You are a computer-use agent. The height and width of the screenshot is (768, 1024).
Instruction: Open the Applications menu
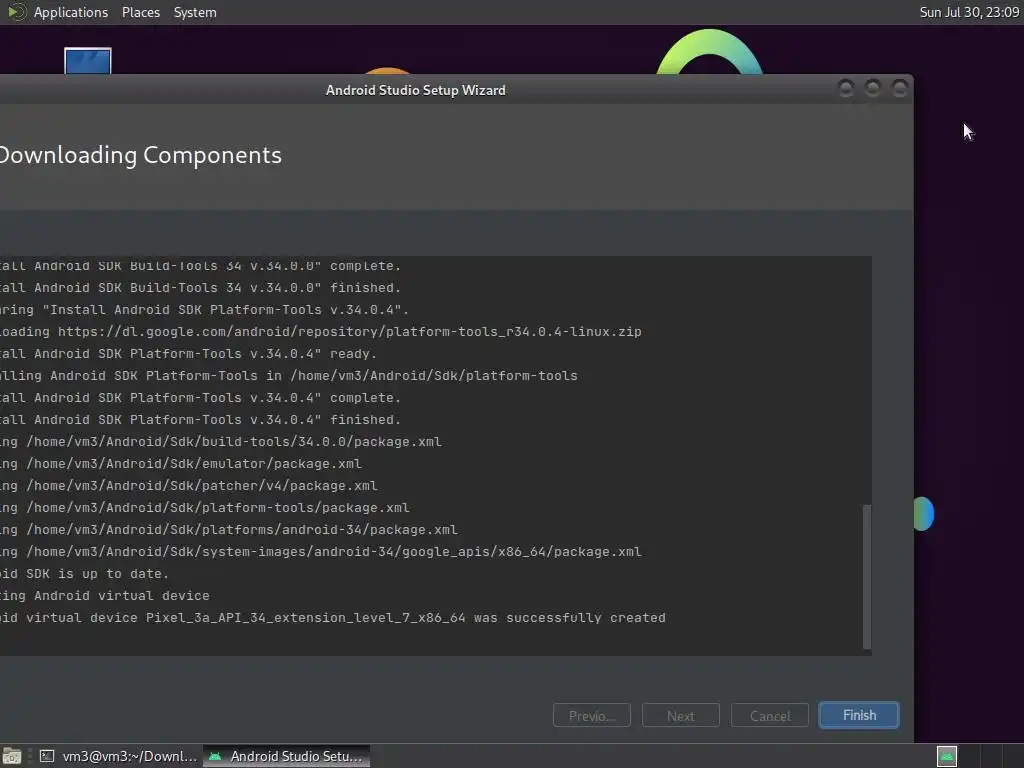[x=71, y=12]
